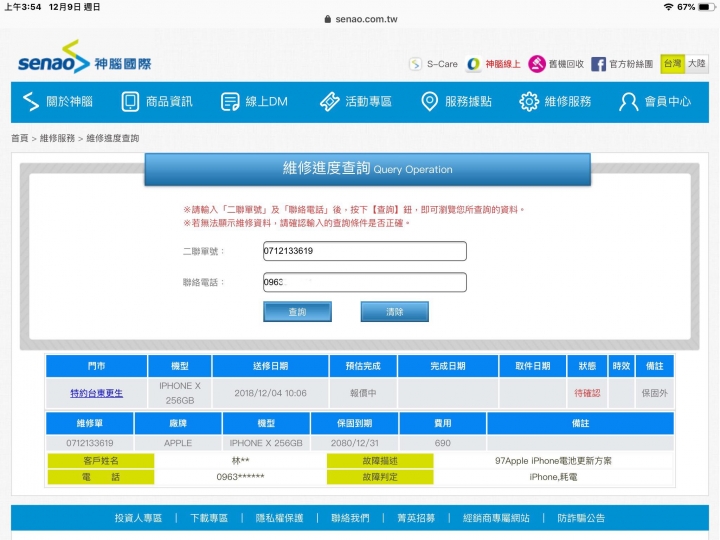Screen dimensions: 720x540
Task: Click the 聯絡電話 input field
Action: pyautogui.click(x=365, y=282)
